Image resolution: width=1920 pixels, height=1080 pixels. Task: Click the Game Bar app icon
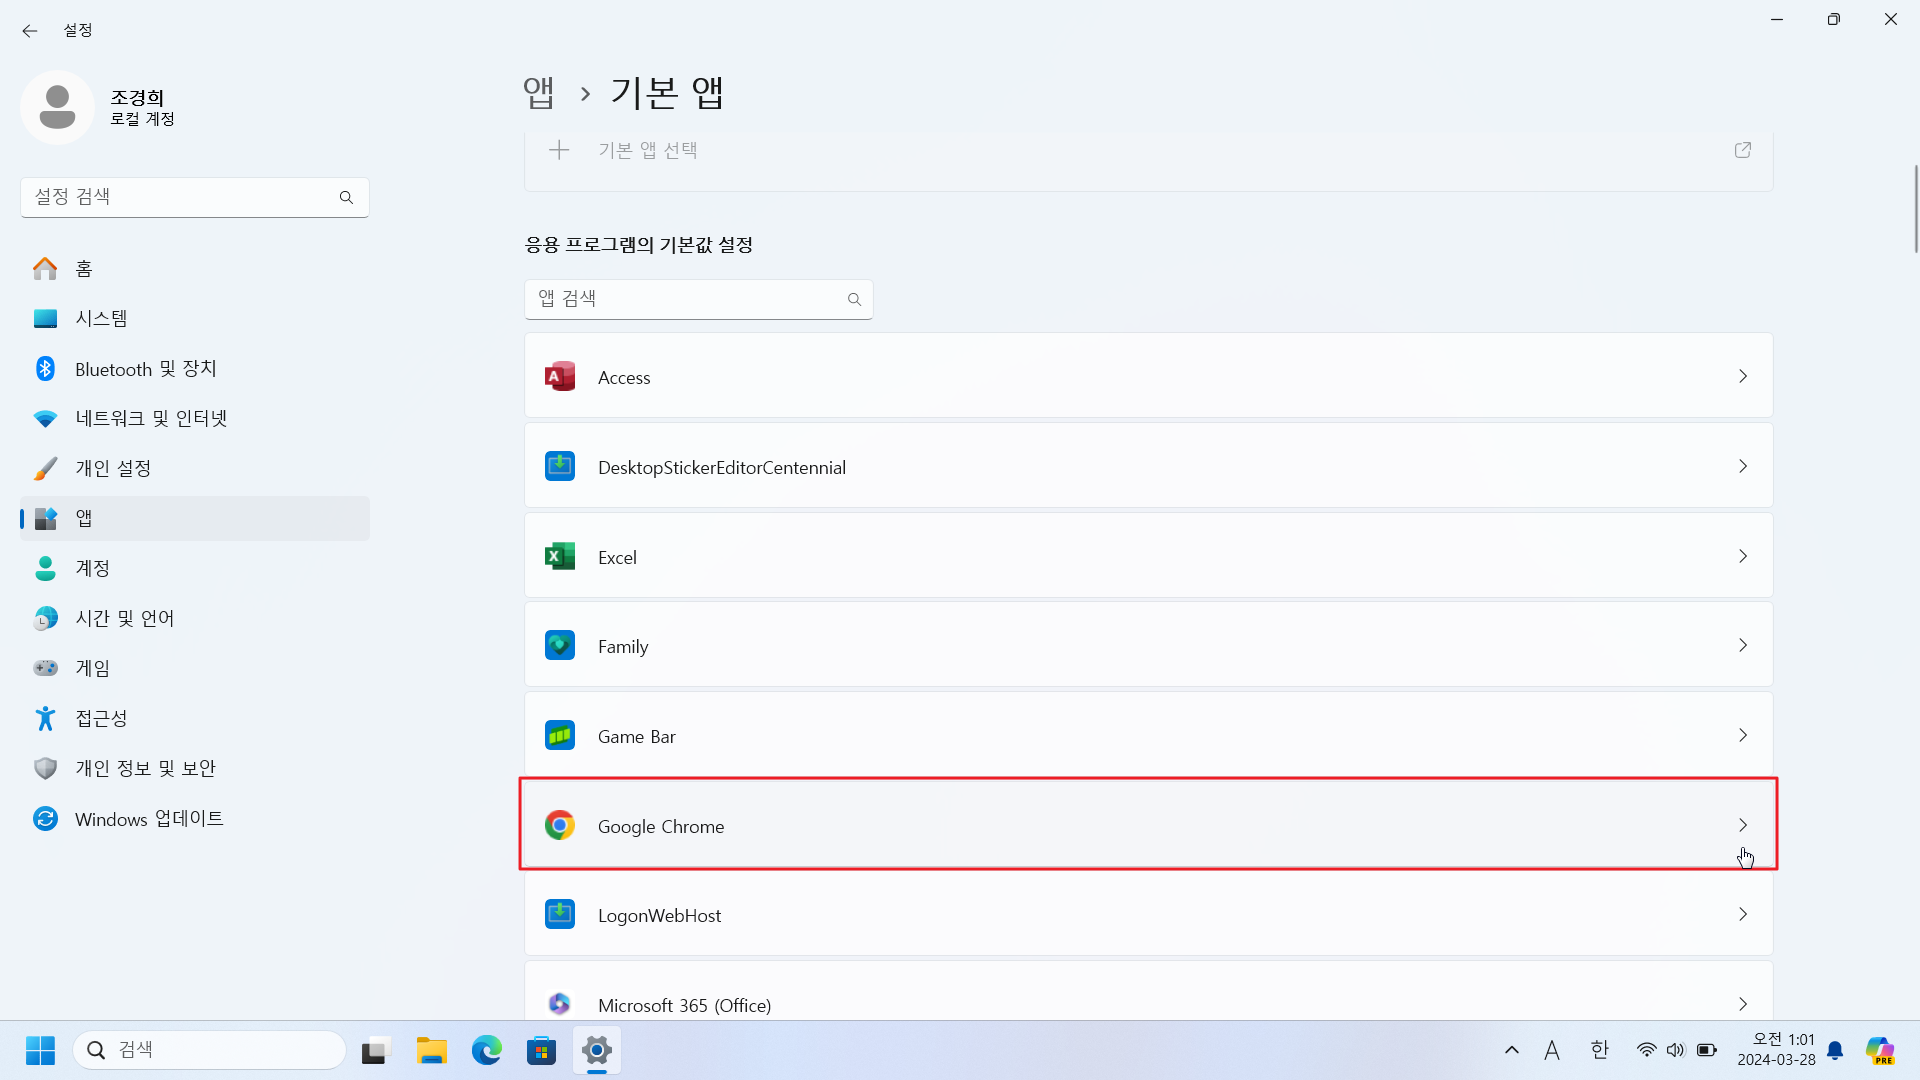[560, 735]
